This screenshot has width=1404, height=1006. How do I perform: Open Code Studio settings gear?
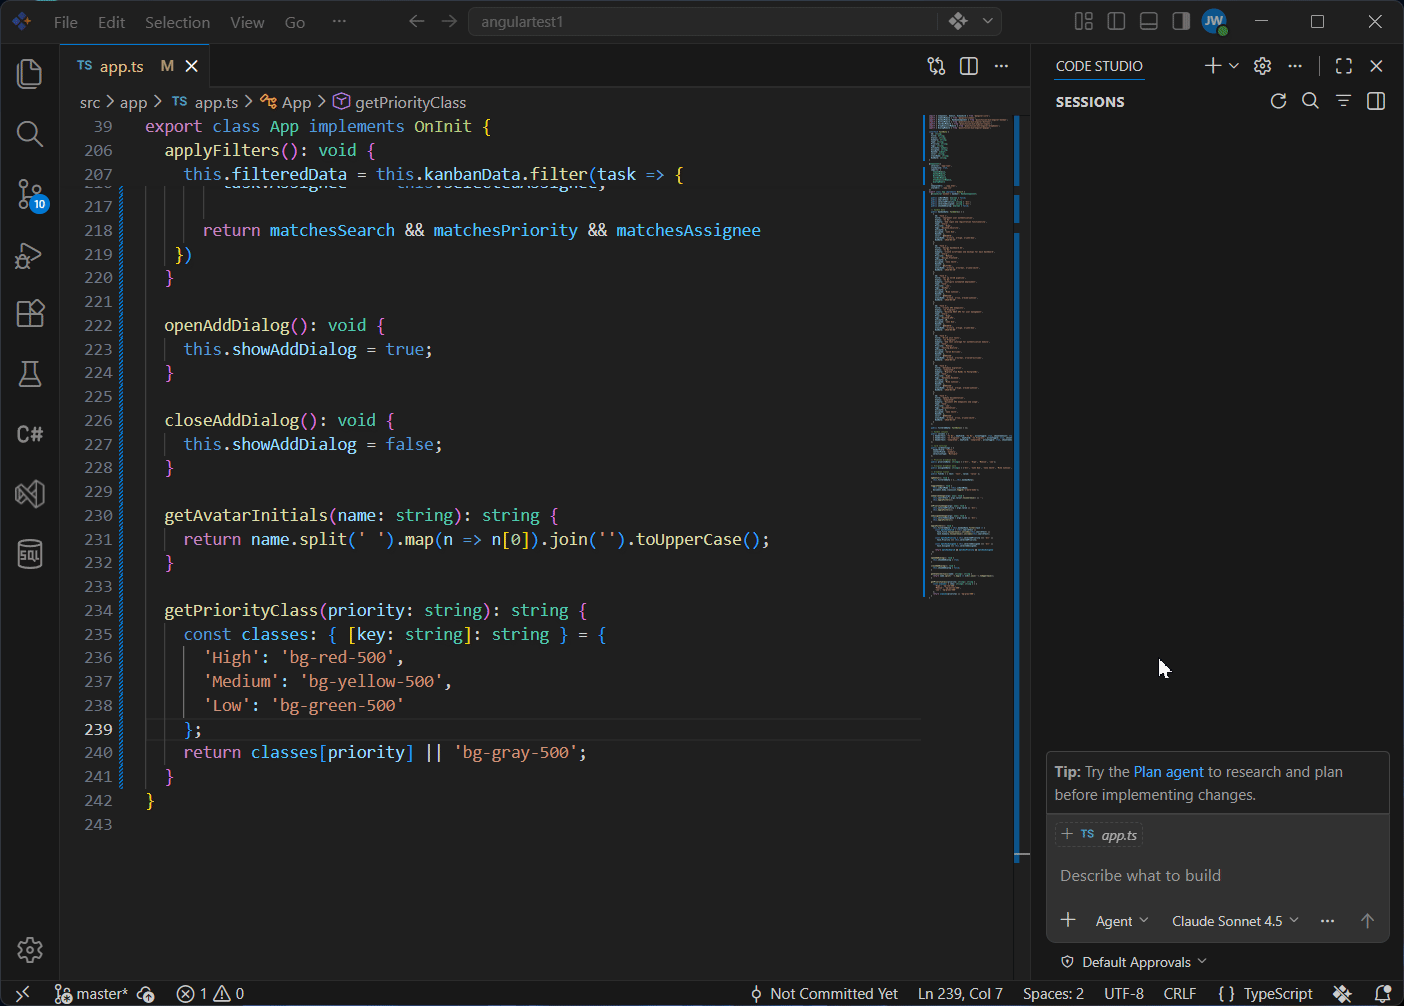1263,66
